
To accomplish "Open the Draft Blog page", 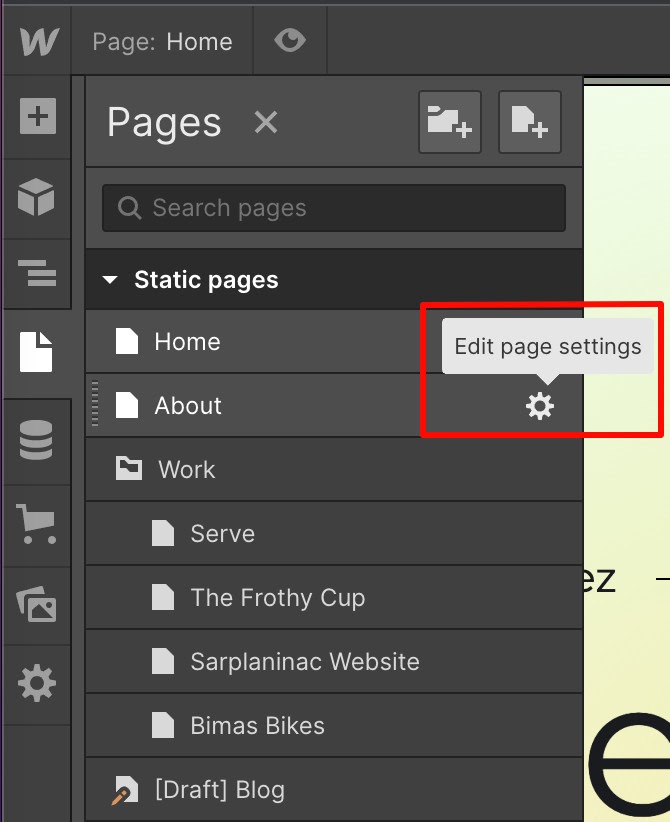I will point(334,789).
